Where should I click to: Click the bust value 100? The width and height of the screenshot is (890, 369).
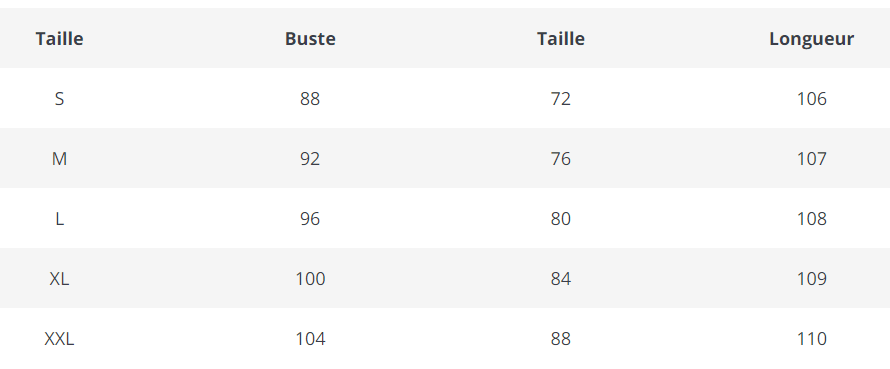coord(310,279)
